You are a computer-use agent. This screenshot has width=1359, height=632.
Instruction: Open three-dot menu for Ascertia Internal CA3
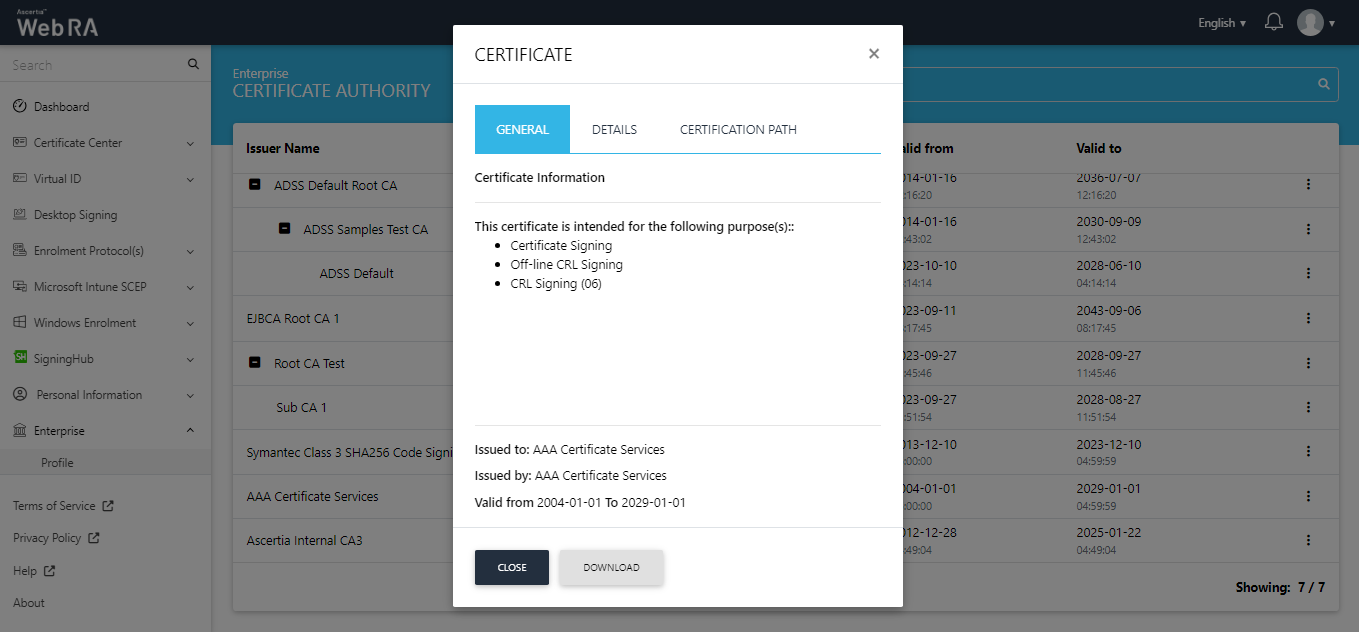point(1307,540)
